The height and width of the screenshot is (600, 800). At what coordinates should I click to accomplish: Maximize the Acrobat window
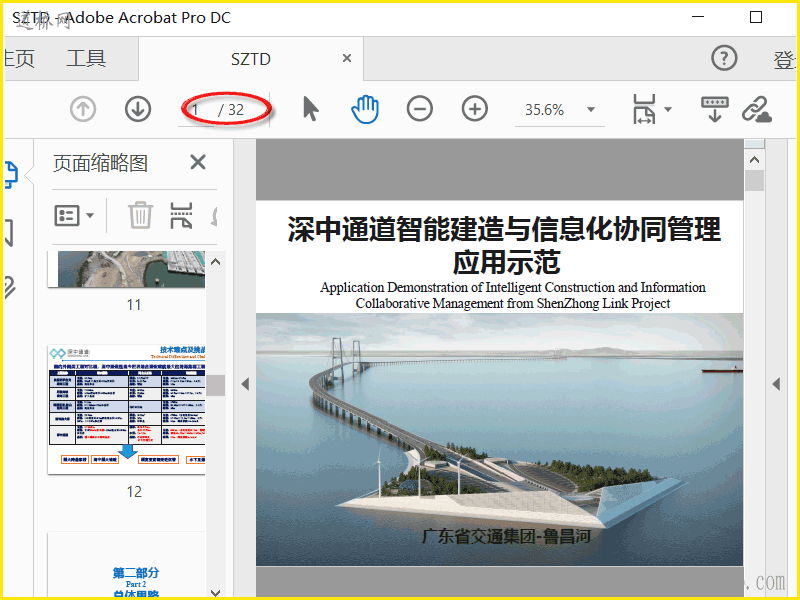pos(756,17)
